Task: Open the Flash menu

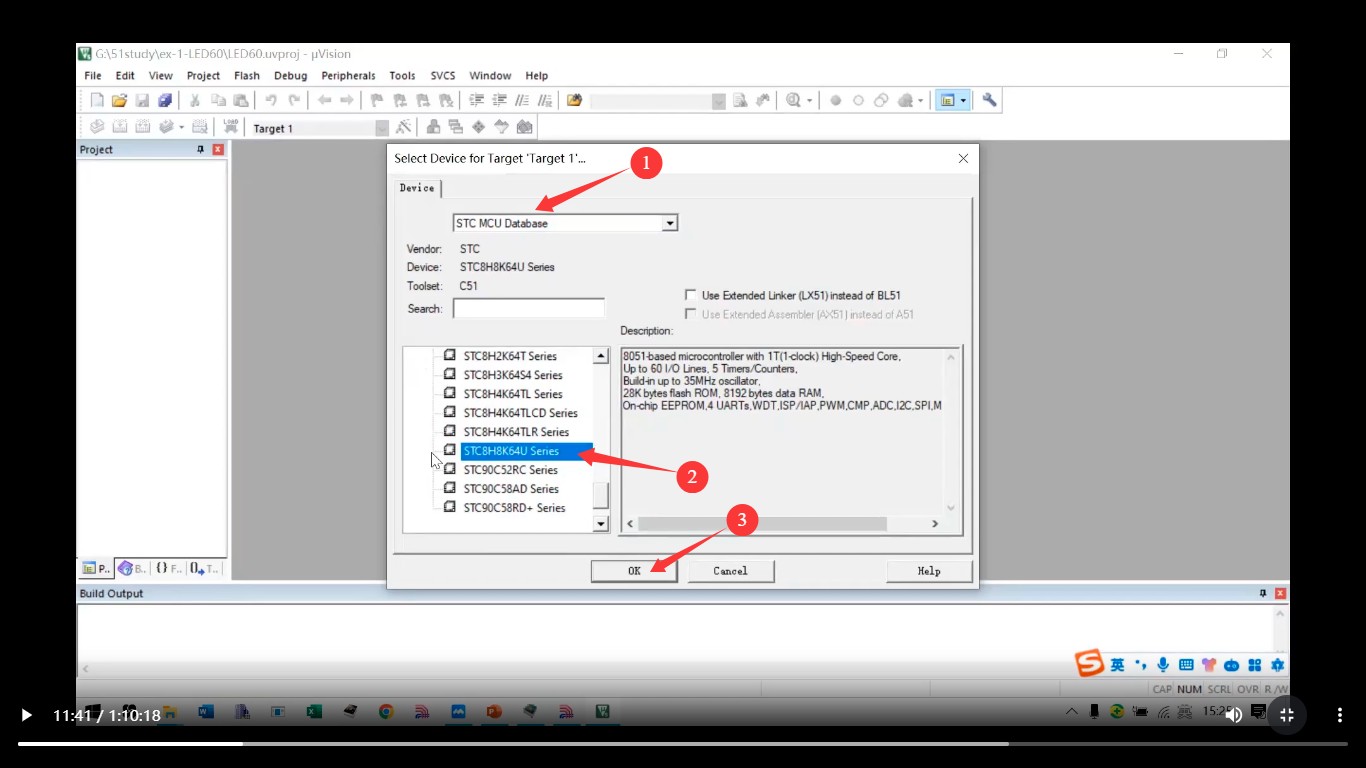Action: [x=246, y=76]
